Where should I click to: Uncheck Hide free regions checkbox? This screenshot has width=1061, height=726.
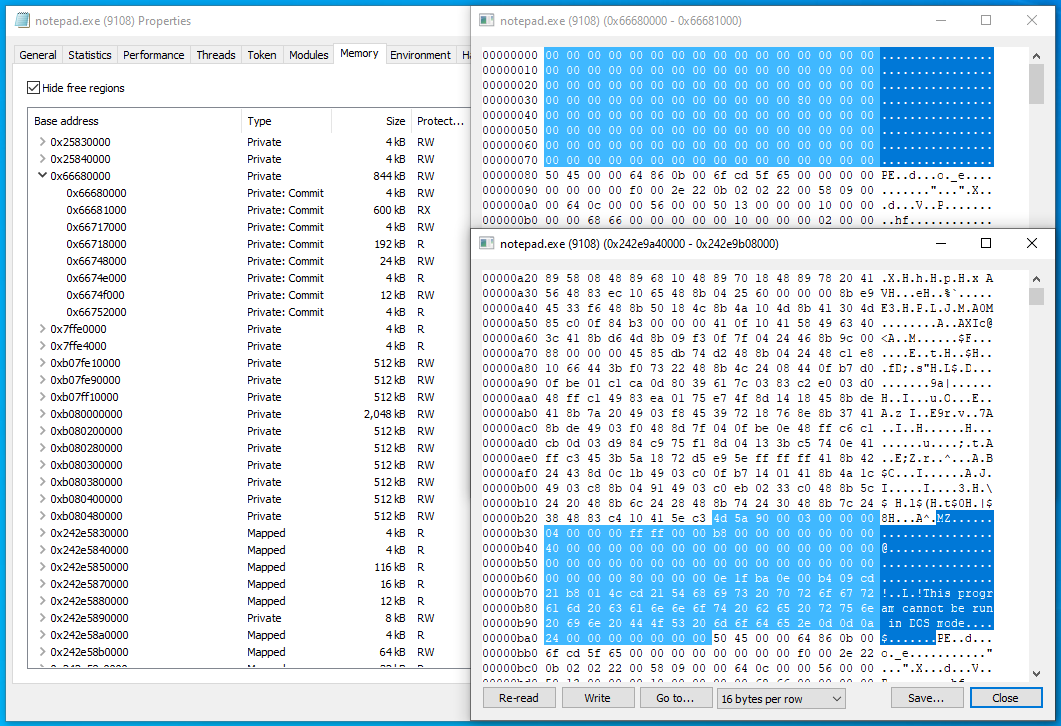[x=34, y=88]
